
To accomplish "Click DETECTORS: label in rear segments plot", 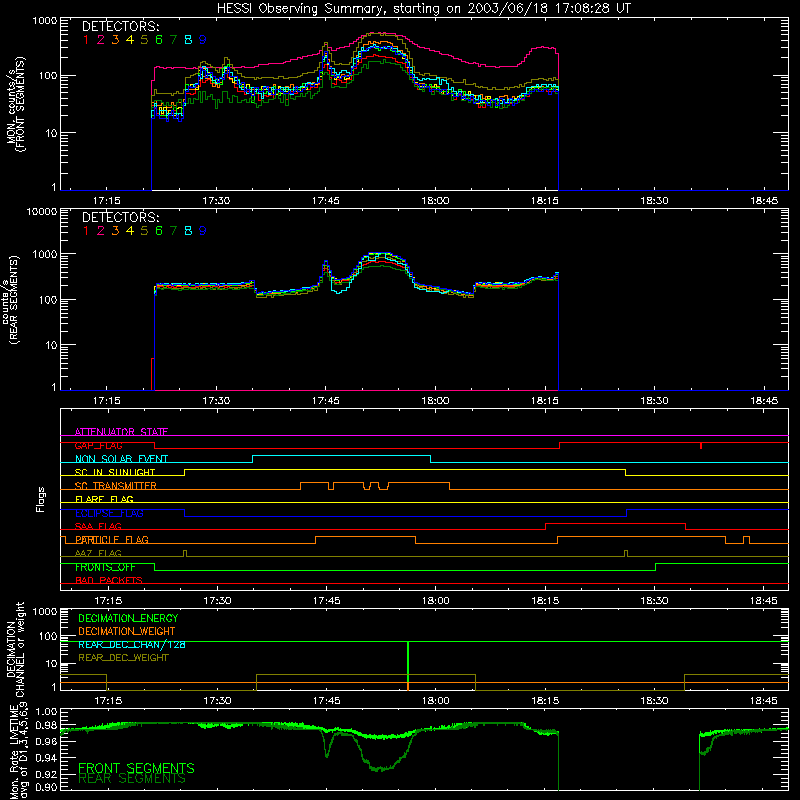I will [x=120, y=218].
